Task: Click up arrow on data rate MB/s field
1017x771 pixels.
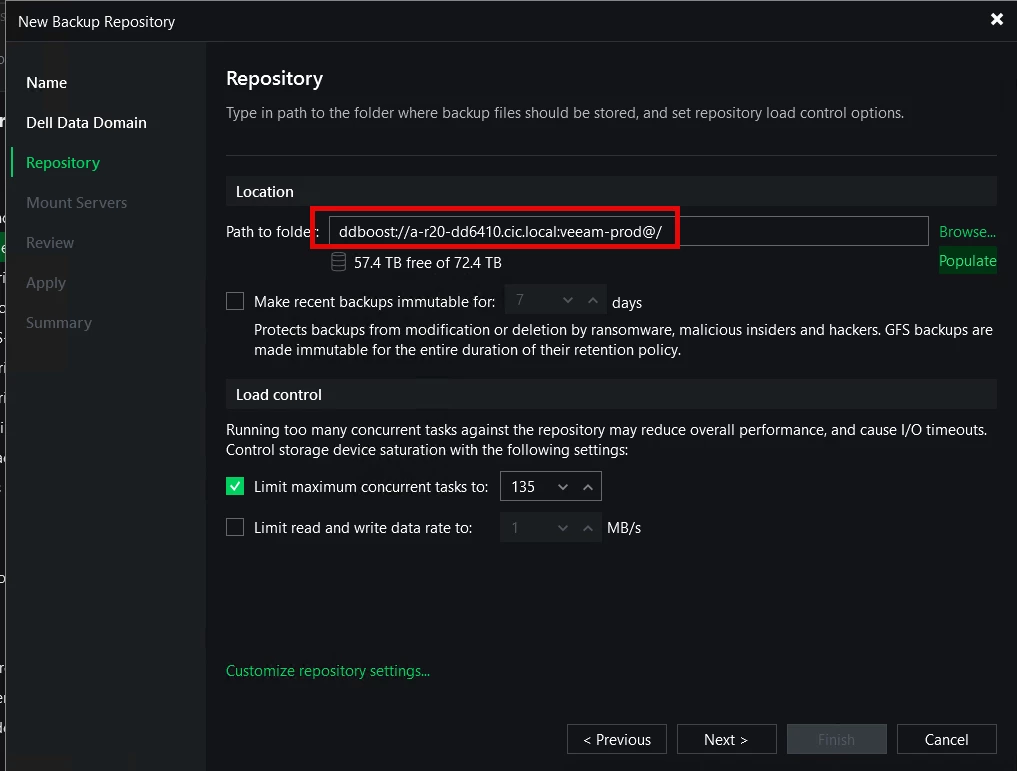Action: (x=588, y=527)
